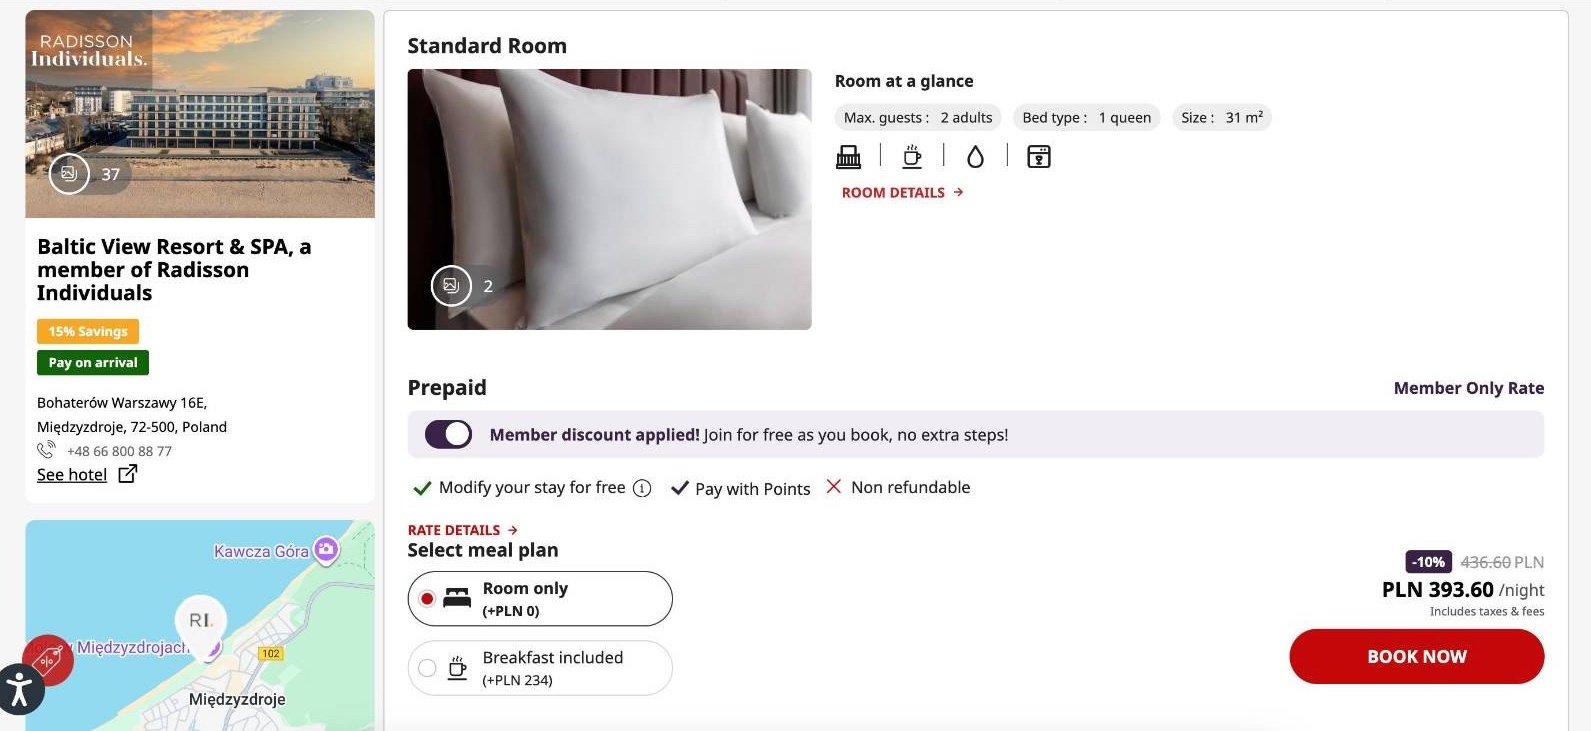Expand the Rate Details section
The image size is (1591, 731).
click(x=462, y=530)
